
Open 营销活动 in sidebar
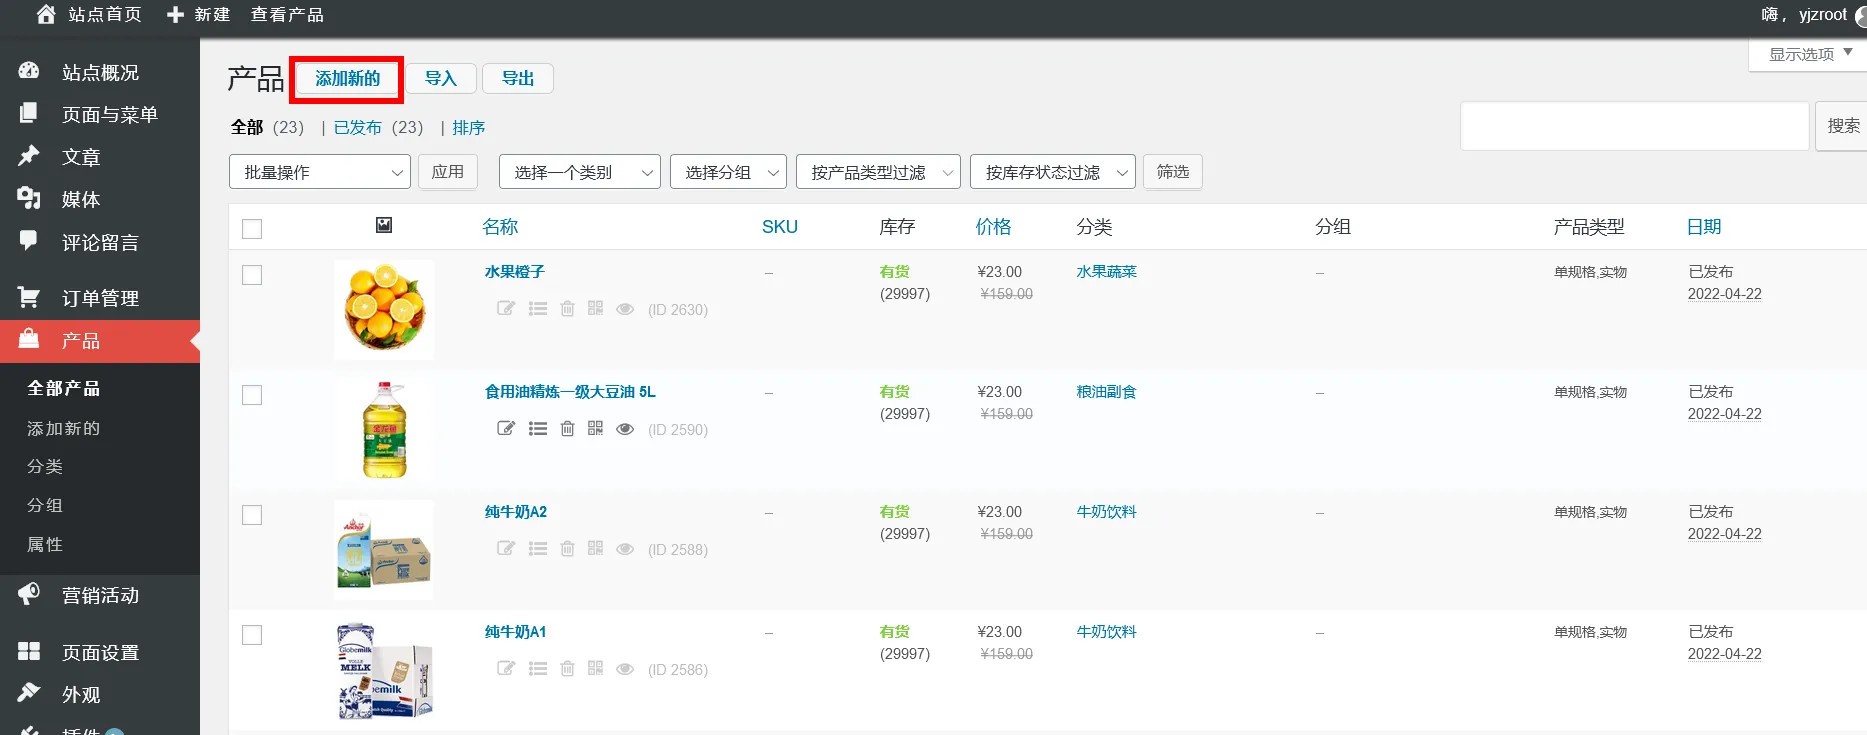click(100, 595)
